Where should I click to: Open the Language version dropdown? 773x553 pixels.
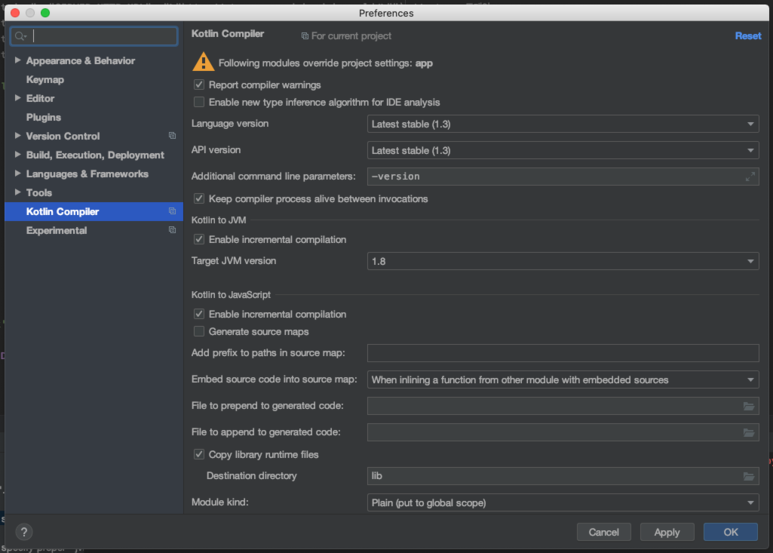point(562,124)
